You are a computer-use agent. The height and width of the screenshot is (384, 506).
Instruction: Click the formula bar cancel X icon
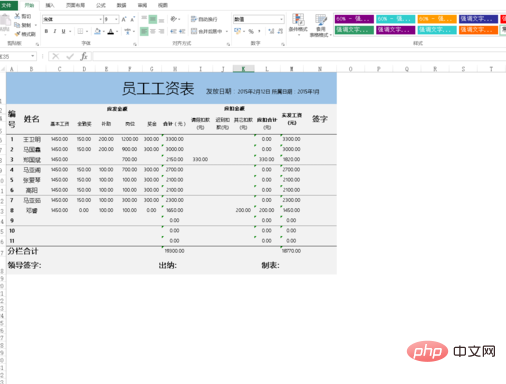tap(56, 56)
